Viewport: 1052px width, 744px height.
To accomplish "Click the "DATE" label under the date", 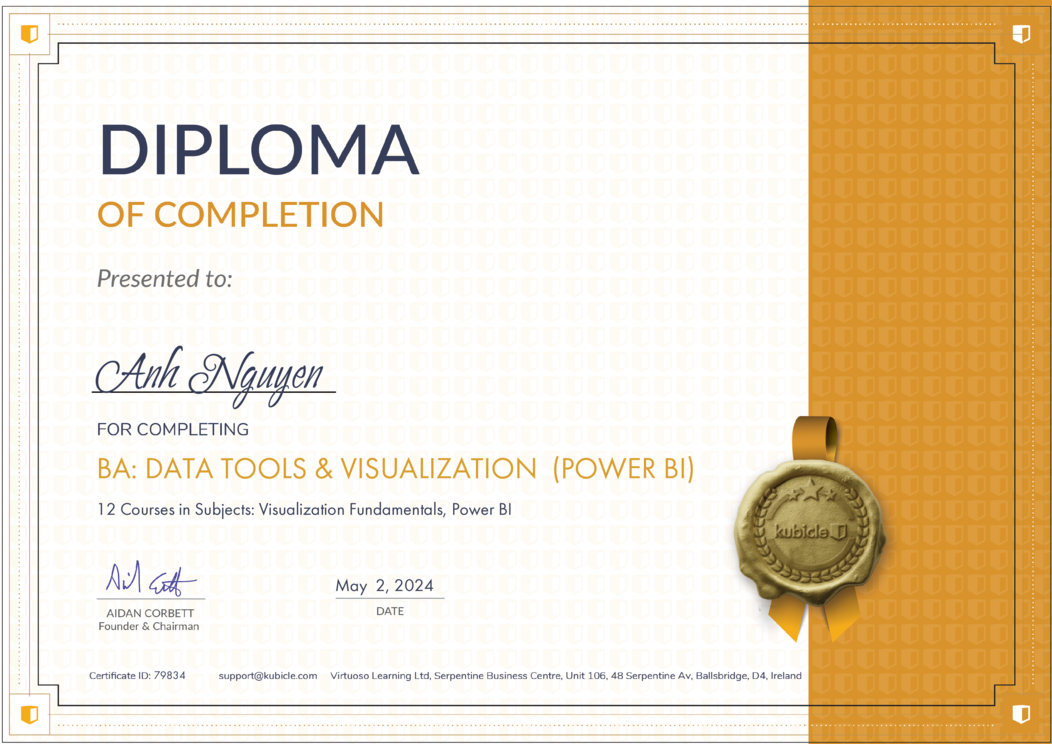I will pyautogui.click(x=390, y=611).
